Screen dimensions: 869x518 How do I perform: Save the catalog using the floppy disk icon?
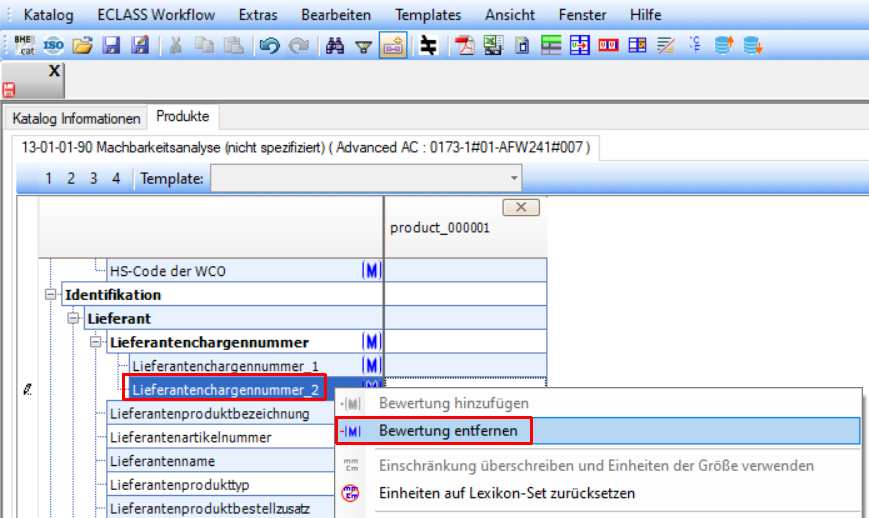[111, 45]
